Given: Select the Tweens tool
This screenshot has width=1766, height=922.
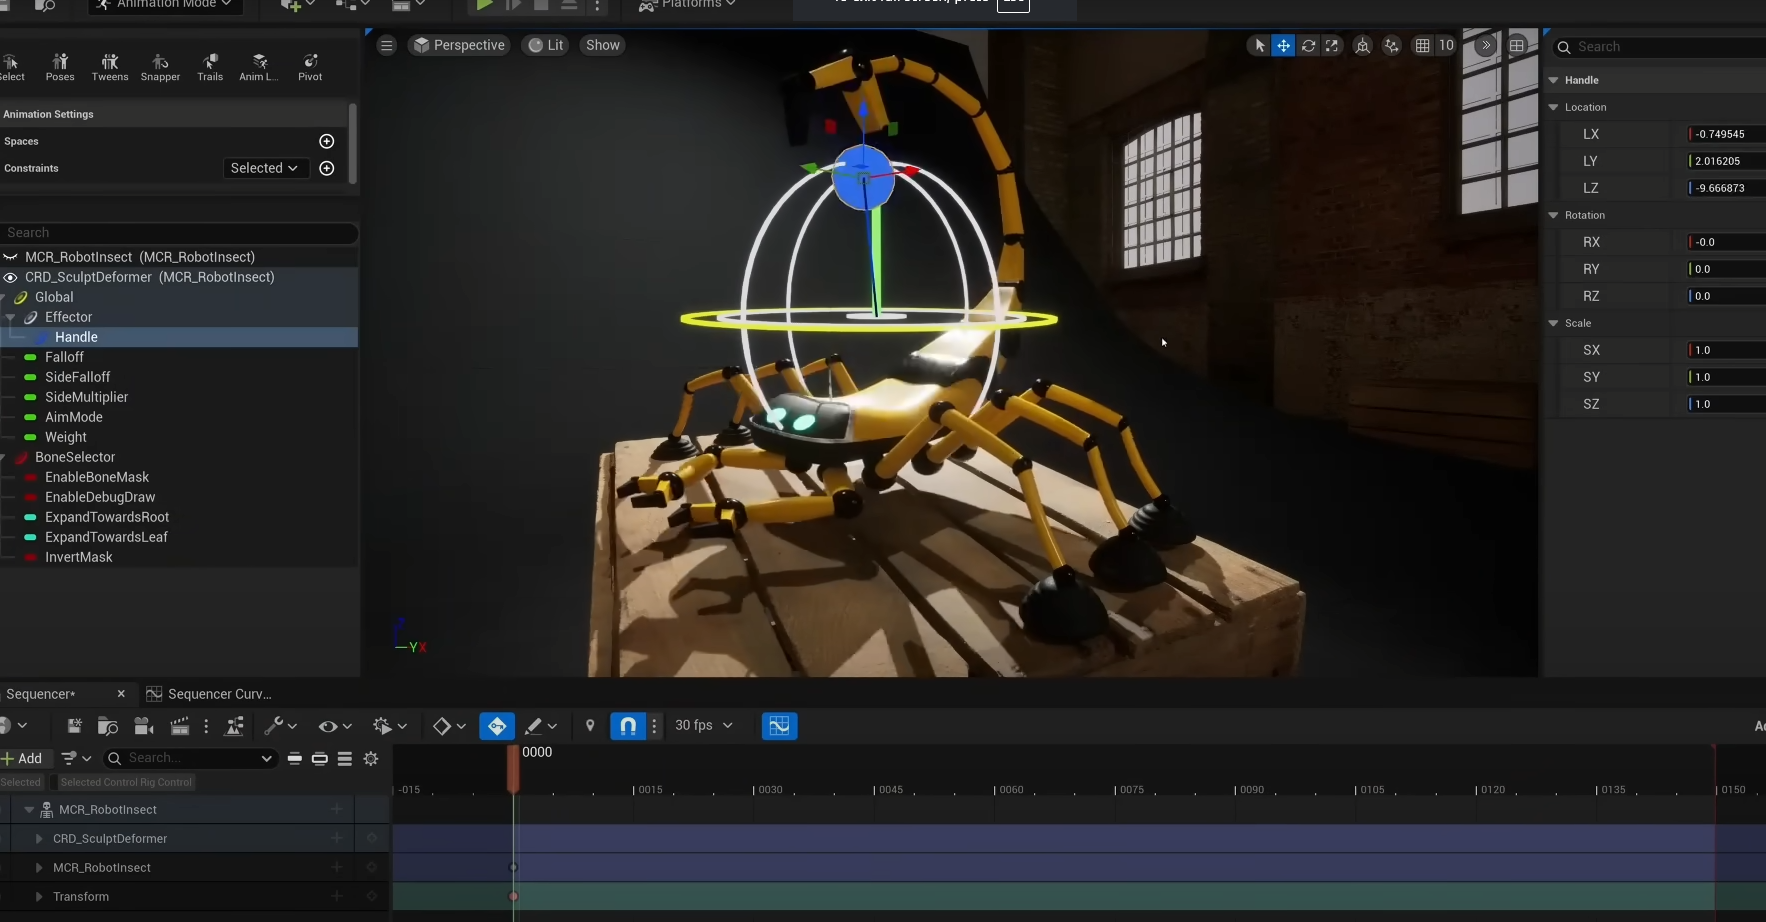Looking at the screenshot, I should [x=110, y=66].
